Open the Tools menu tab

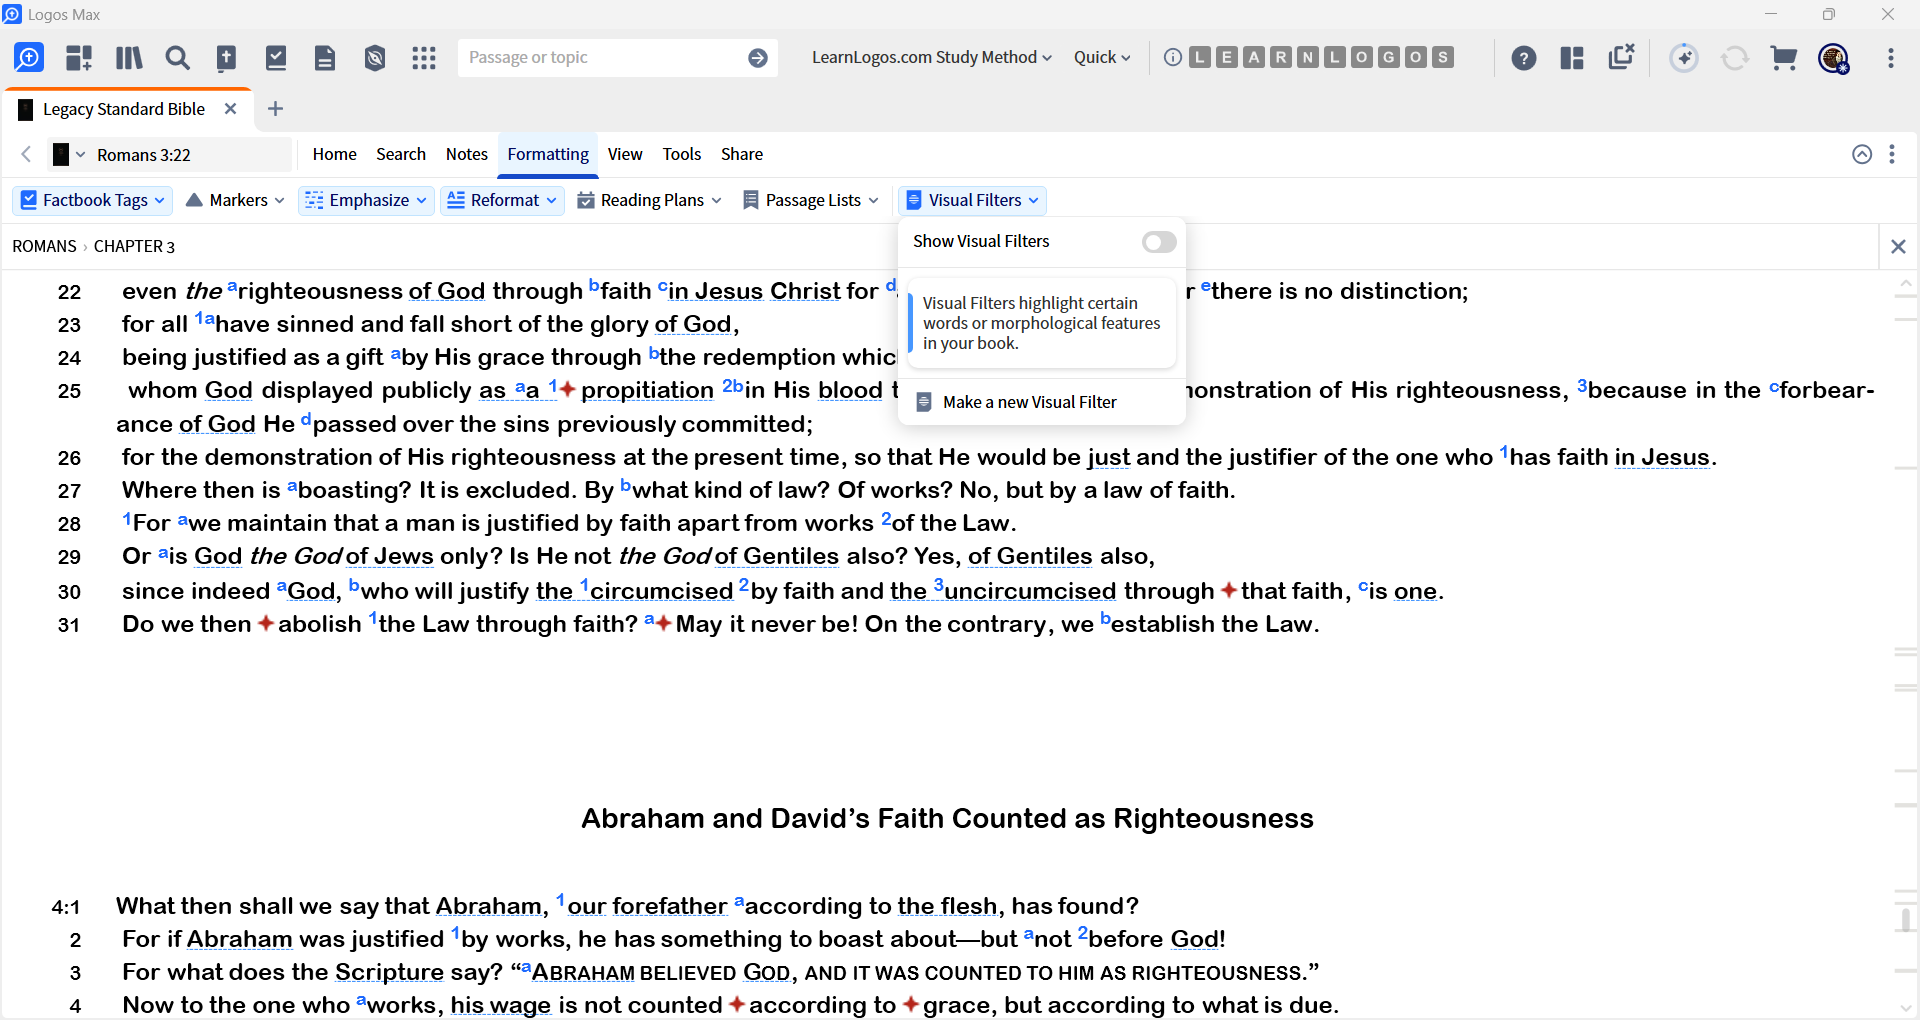(682, 154)
